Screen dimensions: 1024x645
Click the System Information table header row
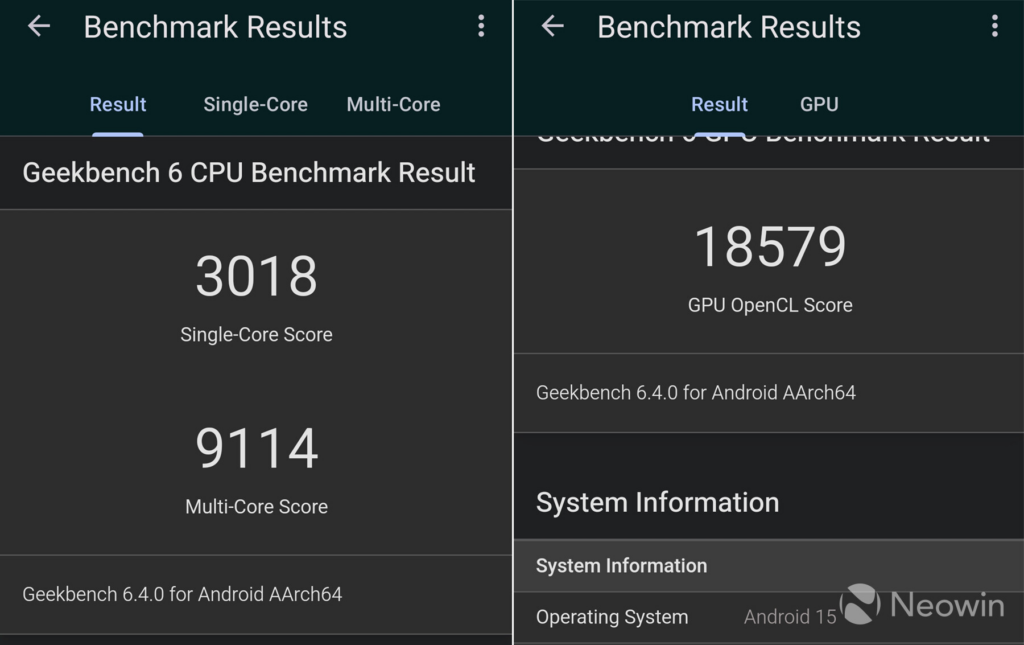tap(769, 565)
